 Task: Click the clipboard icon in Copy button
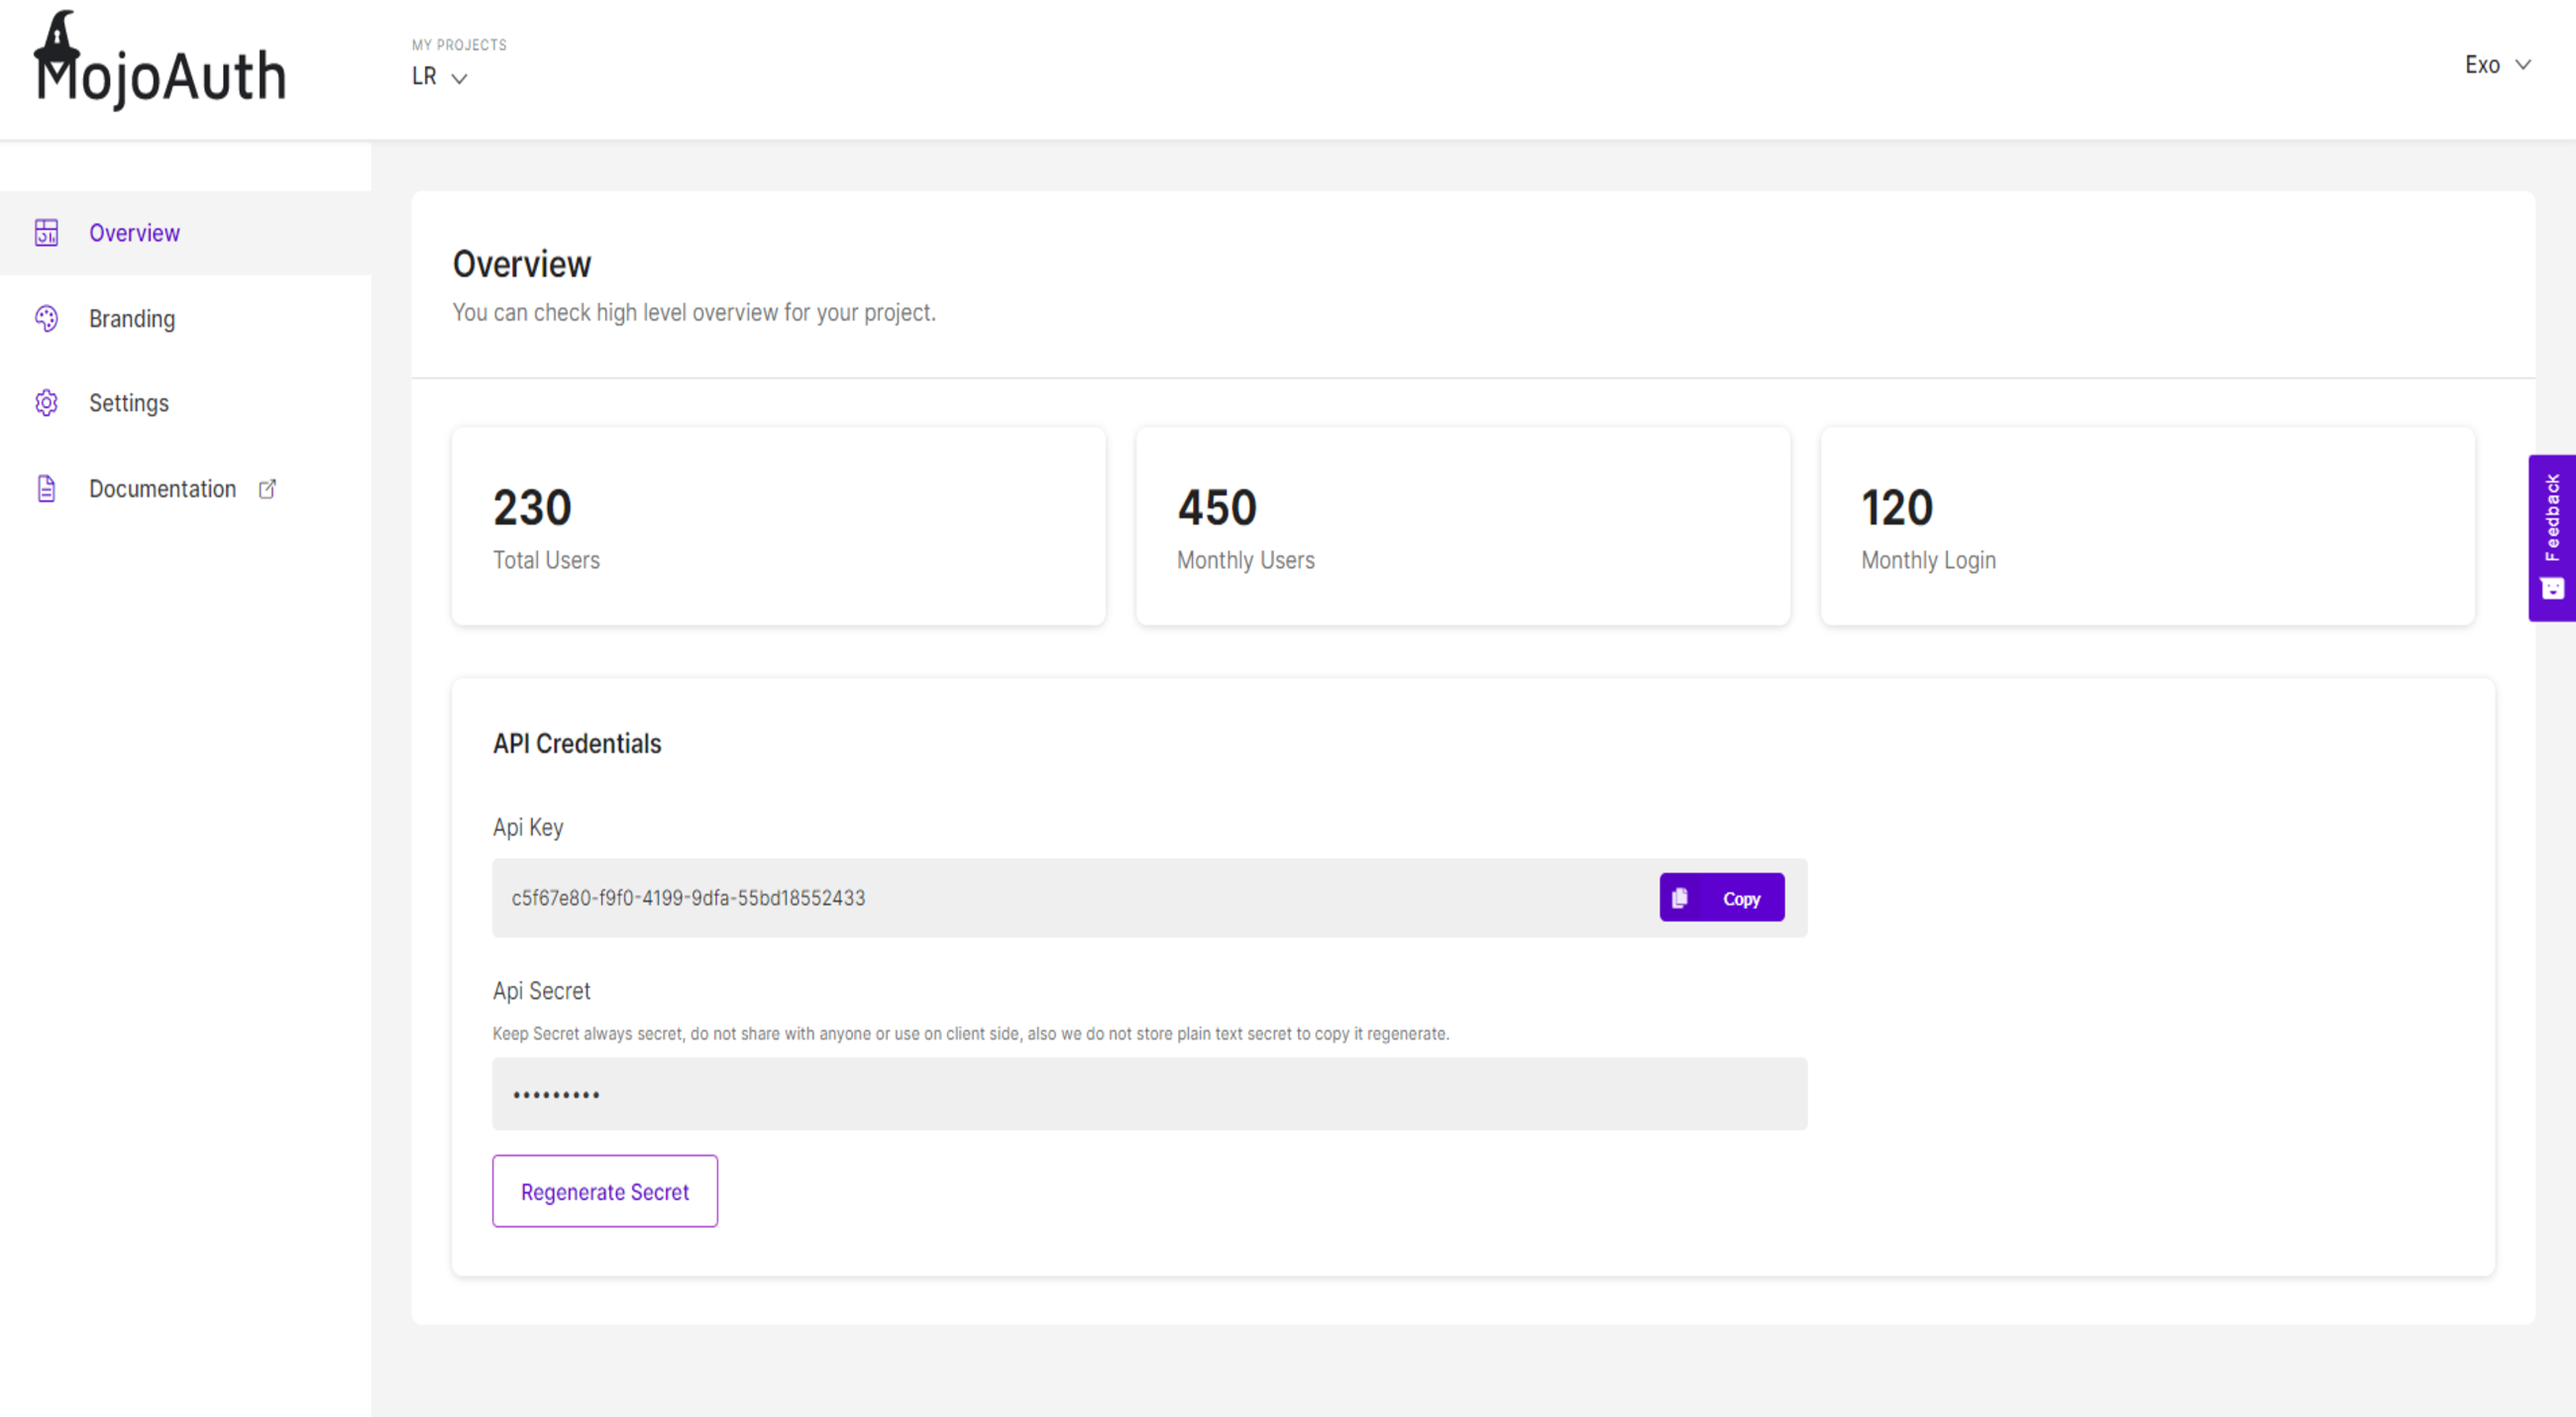pyautogui.click(x=1680, y=898)
